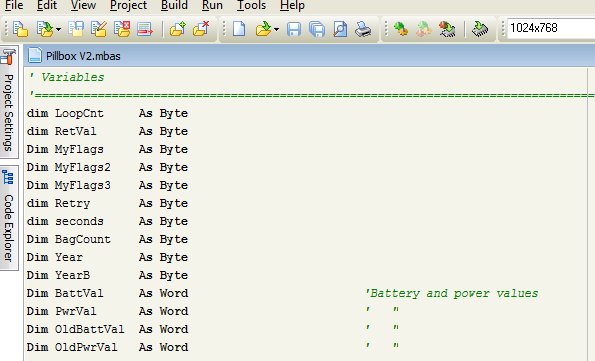Click the BattVal variable name

click(79, 293)
